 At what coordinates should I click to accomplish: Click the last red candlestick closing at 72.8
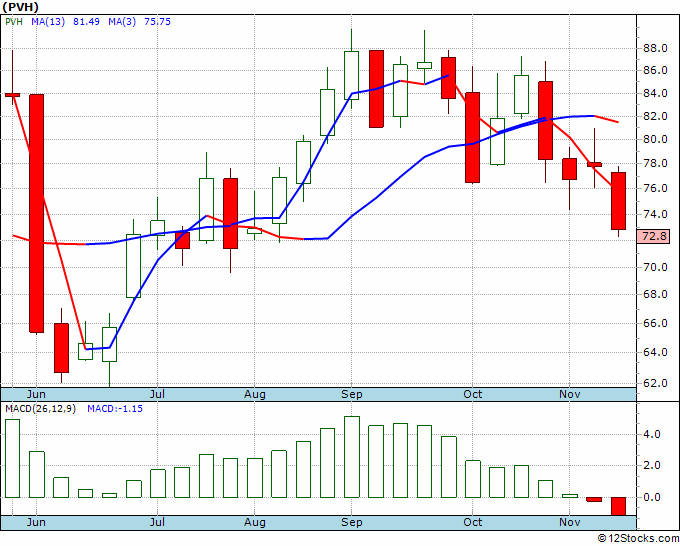618,201
